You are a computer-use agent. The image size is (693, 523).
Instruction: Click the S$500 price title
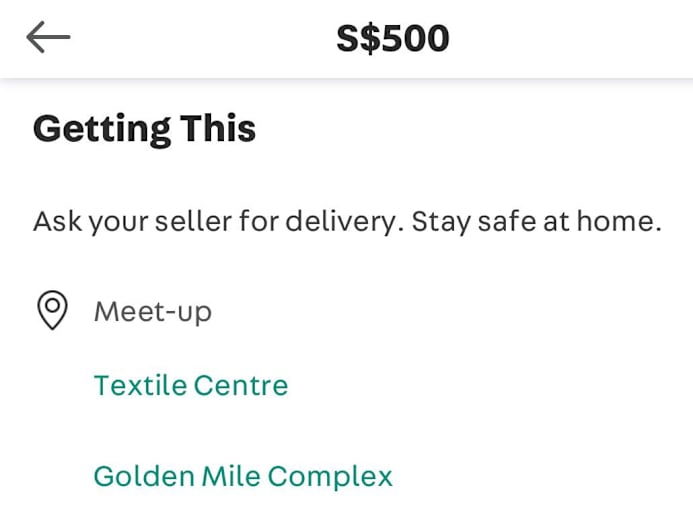point(392,39)
